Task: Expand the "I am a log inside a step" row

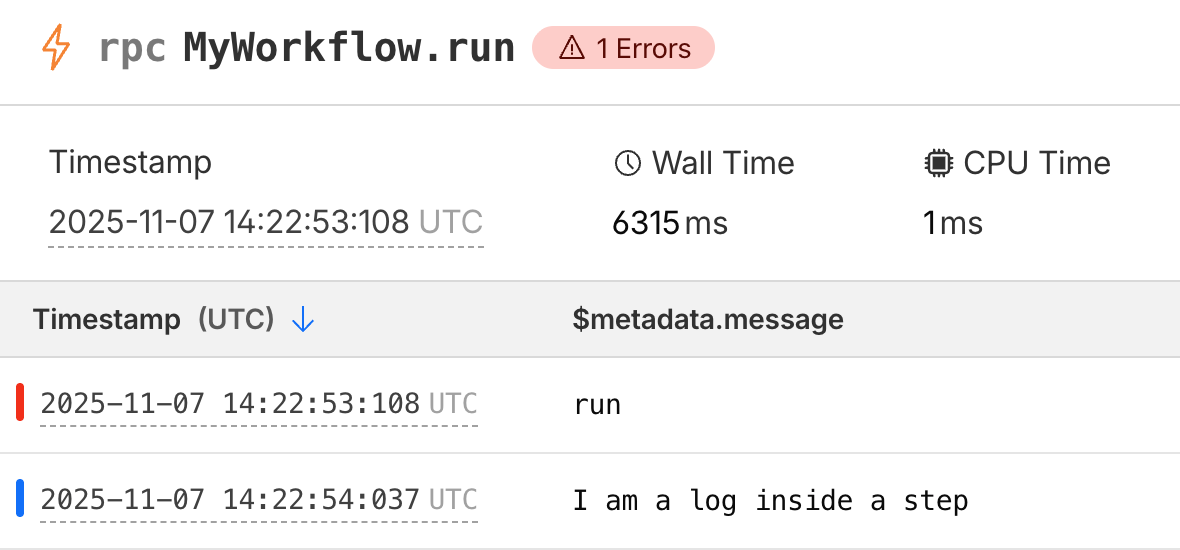Action: coord(770,500)
